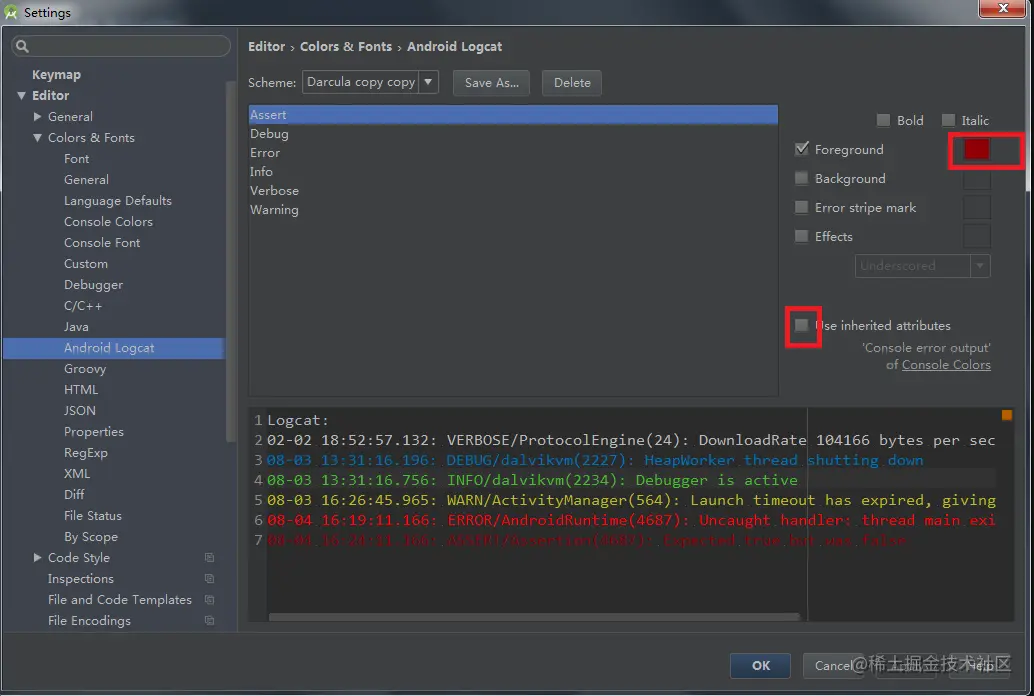Screen dimensions: 1034x696
Task: Select Debugger under Colors & Fonts
Action: pos(93,285)
